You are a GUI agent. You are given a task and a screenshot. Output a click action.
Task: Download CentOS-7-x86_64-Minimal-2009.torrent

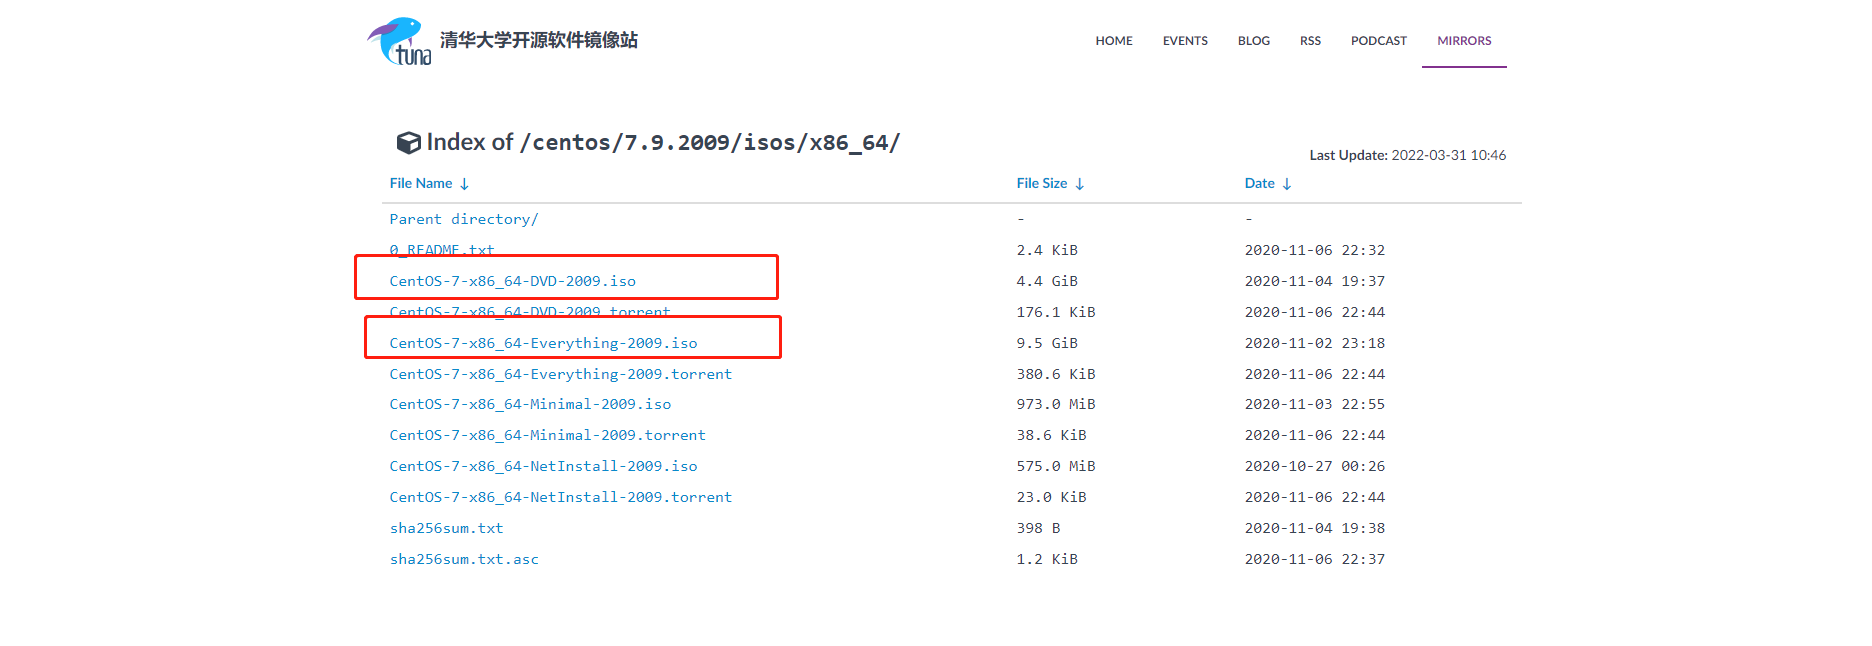pos(548,435)
